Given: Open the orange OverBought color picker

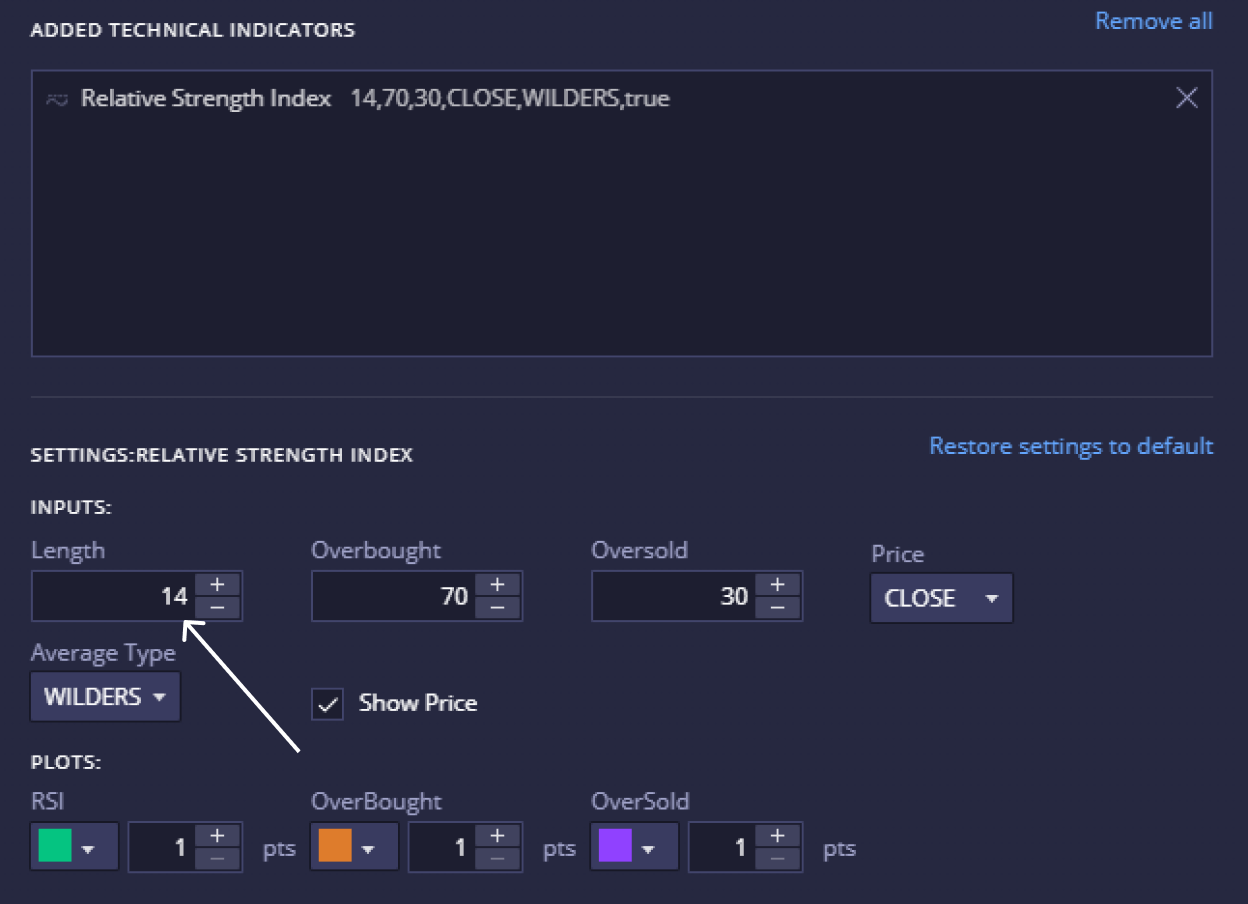Looking at the screenshot, I should [354, 847].
